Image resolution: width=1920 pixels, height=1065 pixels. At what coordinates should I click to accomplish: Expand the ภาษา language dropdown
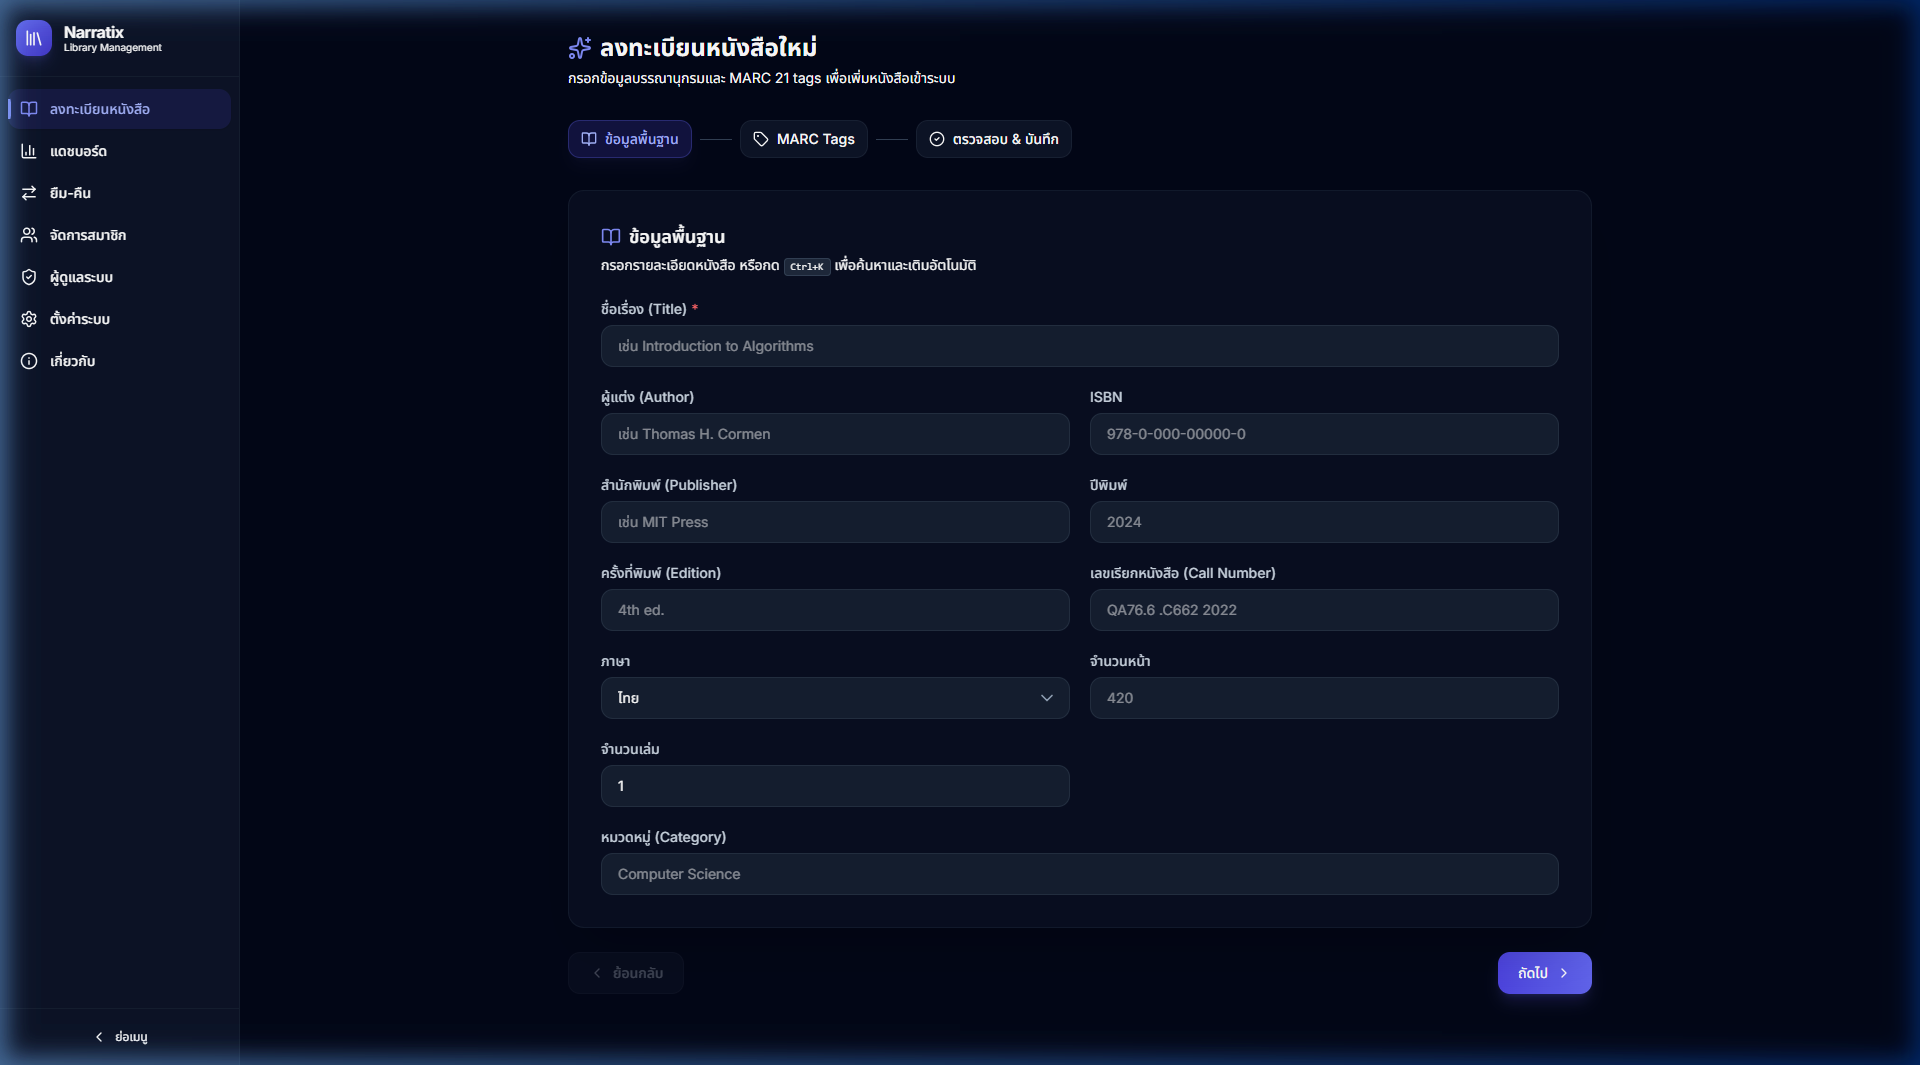click(834, 698)
